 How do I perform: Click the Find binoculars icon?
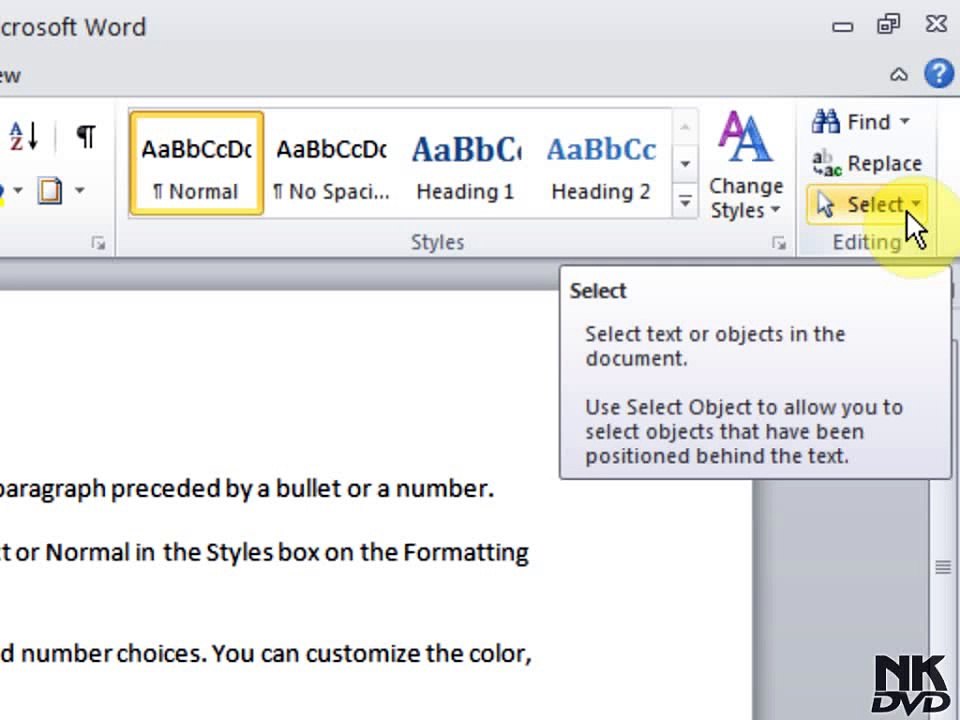point(826,121)
